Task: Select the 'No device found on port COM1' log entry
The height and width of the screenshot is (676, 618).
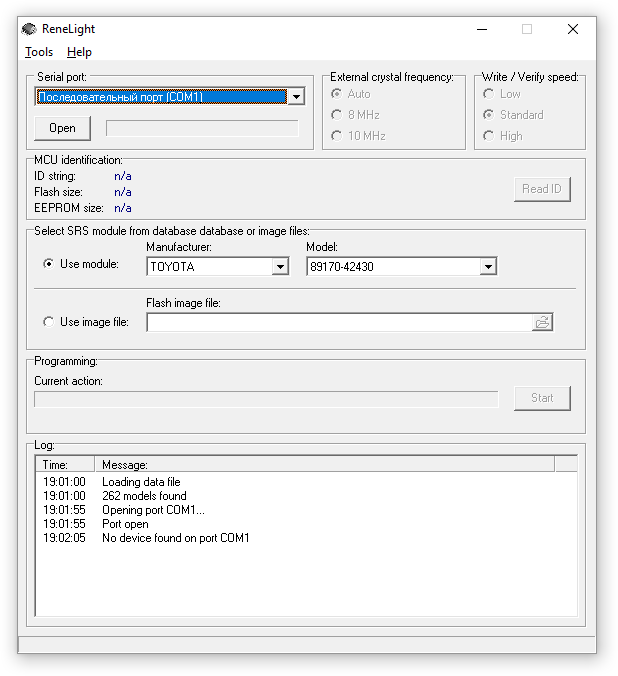Action: click(175, 538)
